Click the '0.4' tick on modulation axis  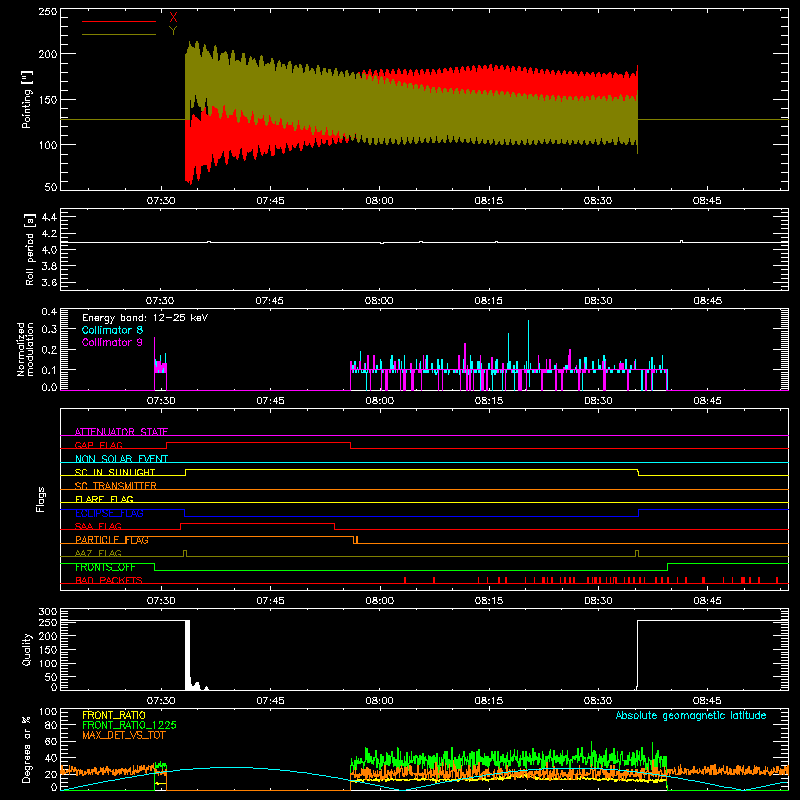pos(49,311)
